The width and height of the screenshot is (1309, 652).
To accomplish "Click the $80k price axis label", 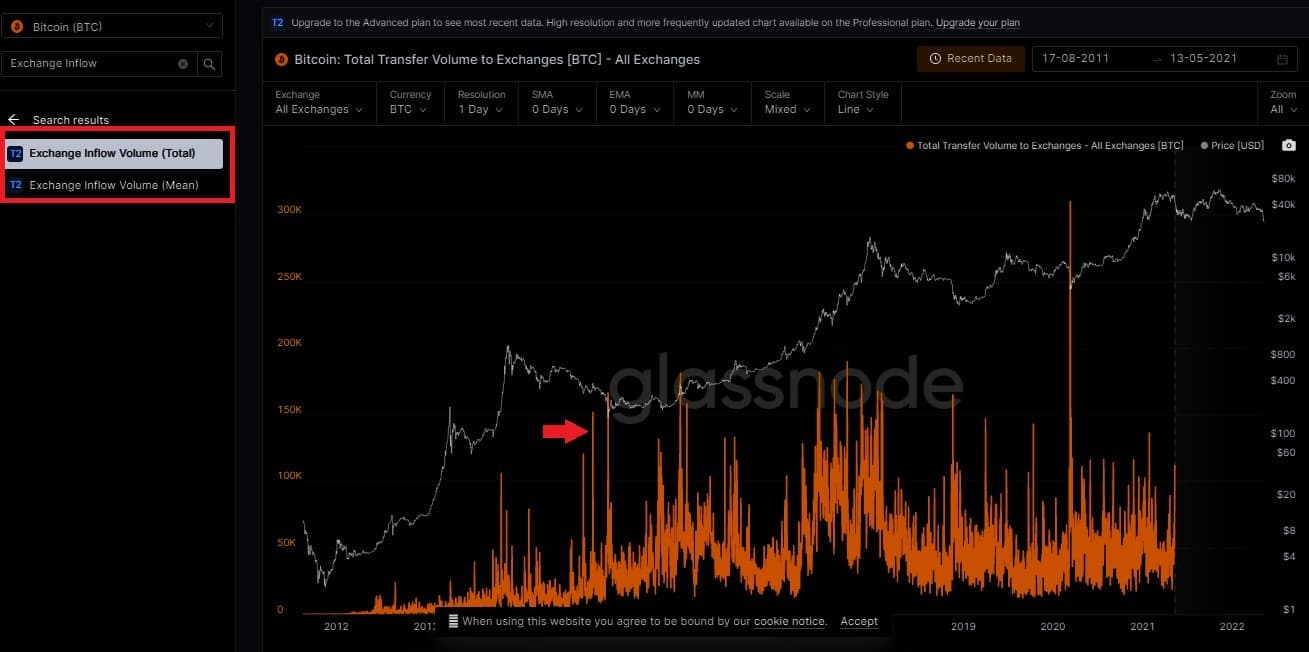I will point(1283,179).
